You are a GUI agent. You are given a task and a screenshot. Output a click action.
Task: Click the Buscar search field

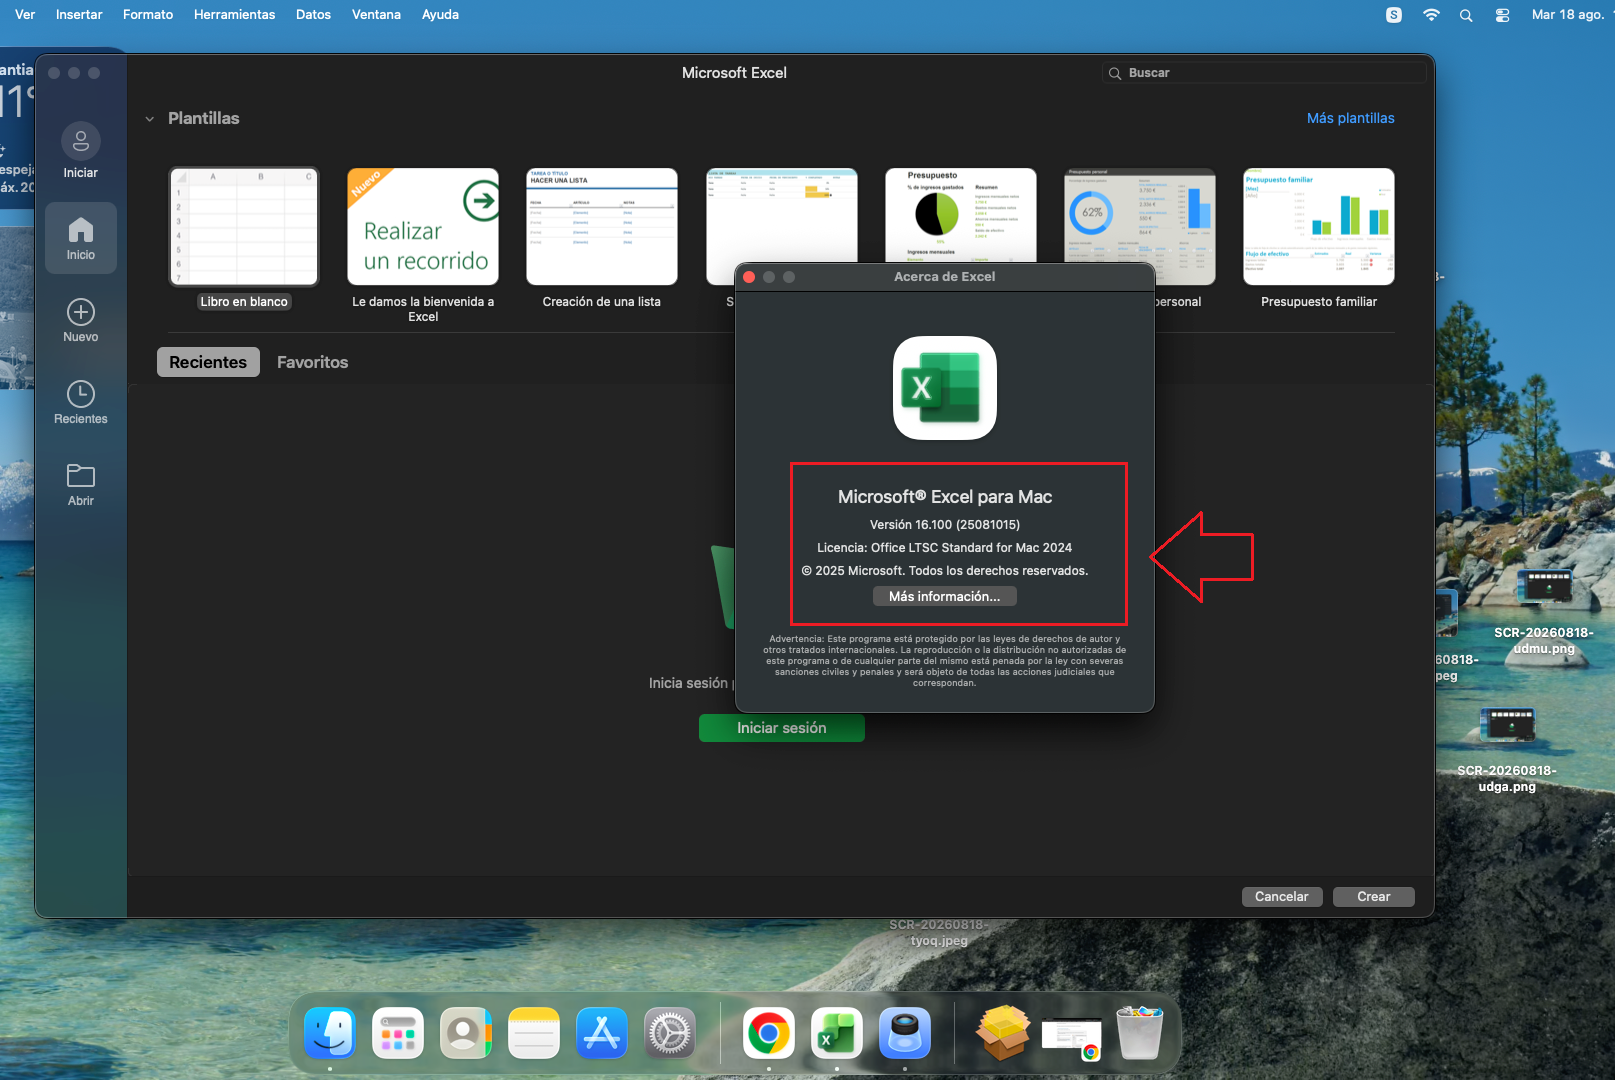[x=1265, y=73]
